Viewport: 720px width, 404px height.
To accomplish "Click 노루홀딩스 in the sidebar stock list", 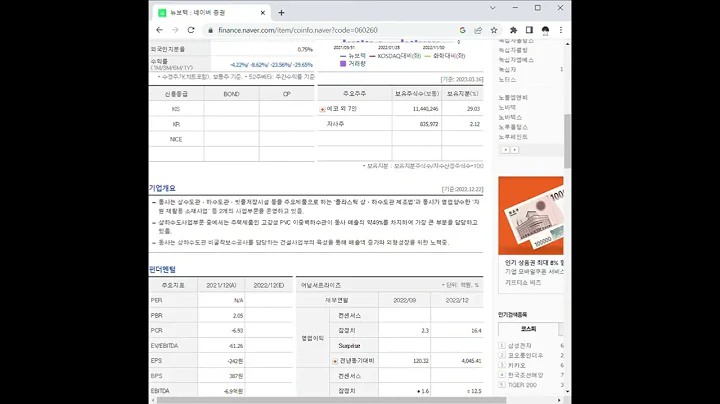I will [x=513, y=127].
